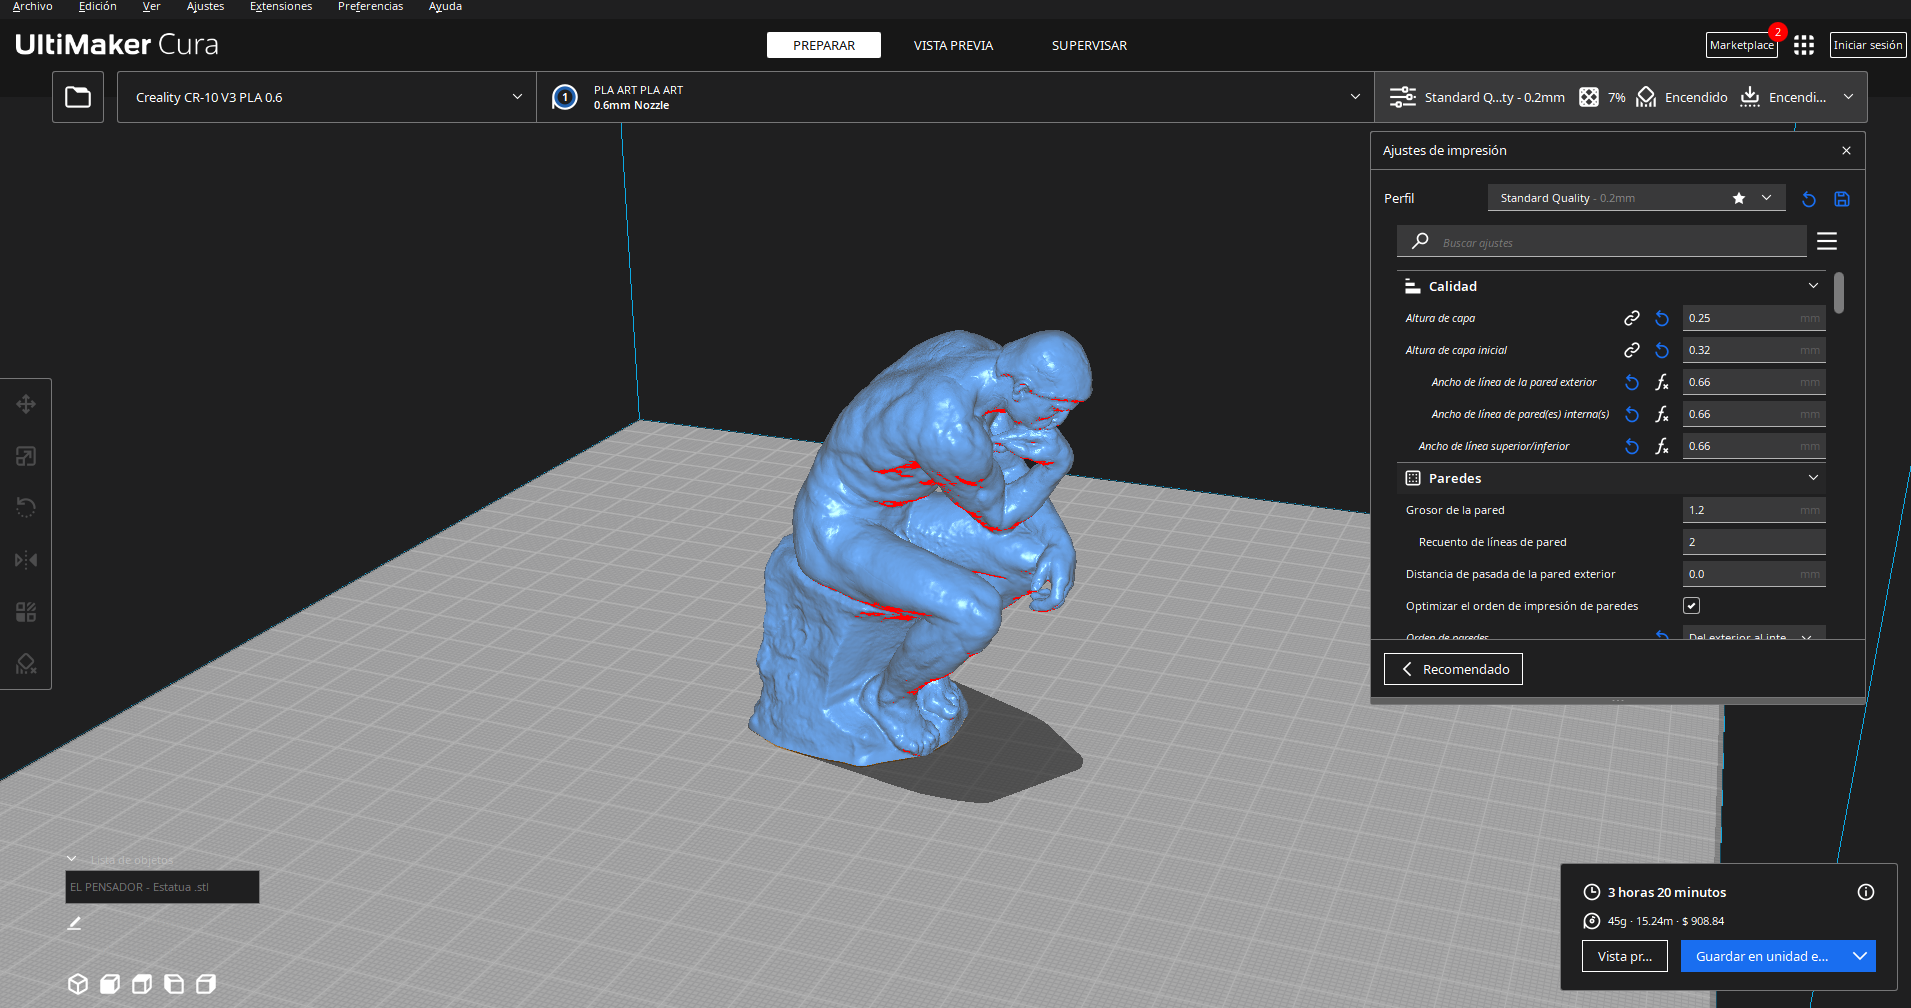Screen dimensions: 1911x1008
Task: Switch to left side view cube icon
Action: [174, 984]
